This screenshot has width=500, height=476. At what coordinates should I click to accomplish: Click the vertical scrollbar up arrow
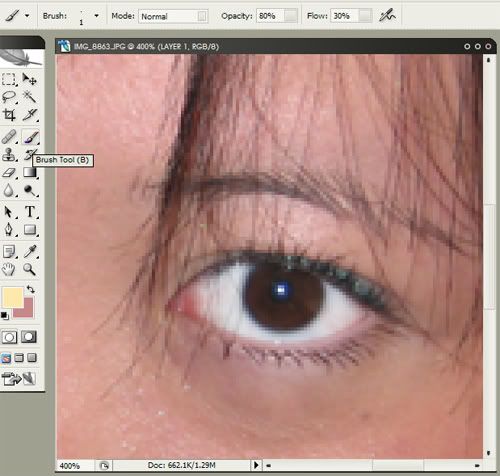[489, 60]
